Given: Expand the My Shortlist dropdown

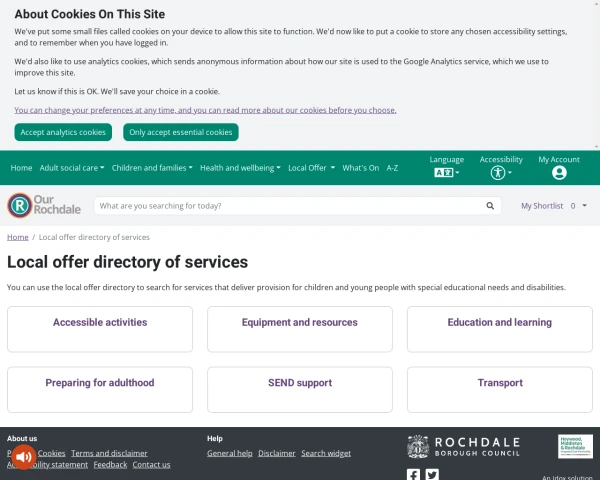Looking at the screenshot, I should [554, 206].
